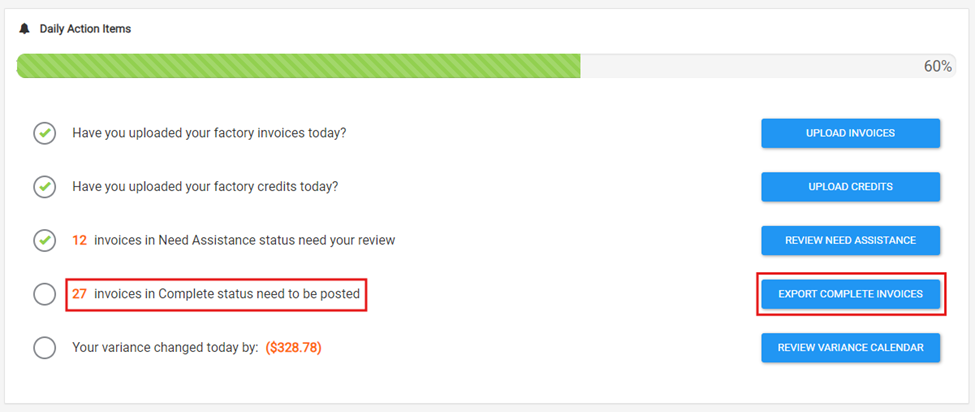Click 'Have you uploaded your factory invoices today?'
Viewport: 975px width, 412px height.
[x=209, y=133]
